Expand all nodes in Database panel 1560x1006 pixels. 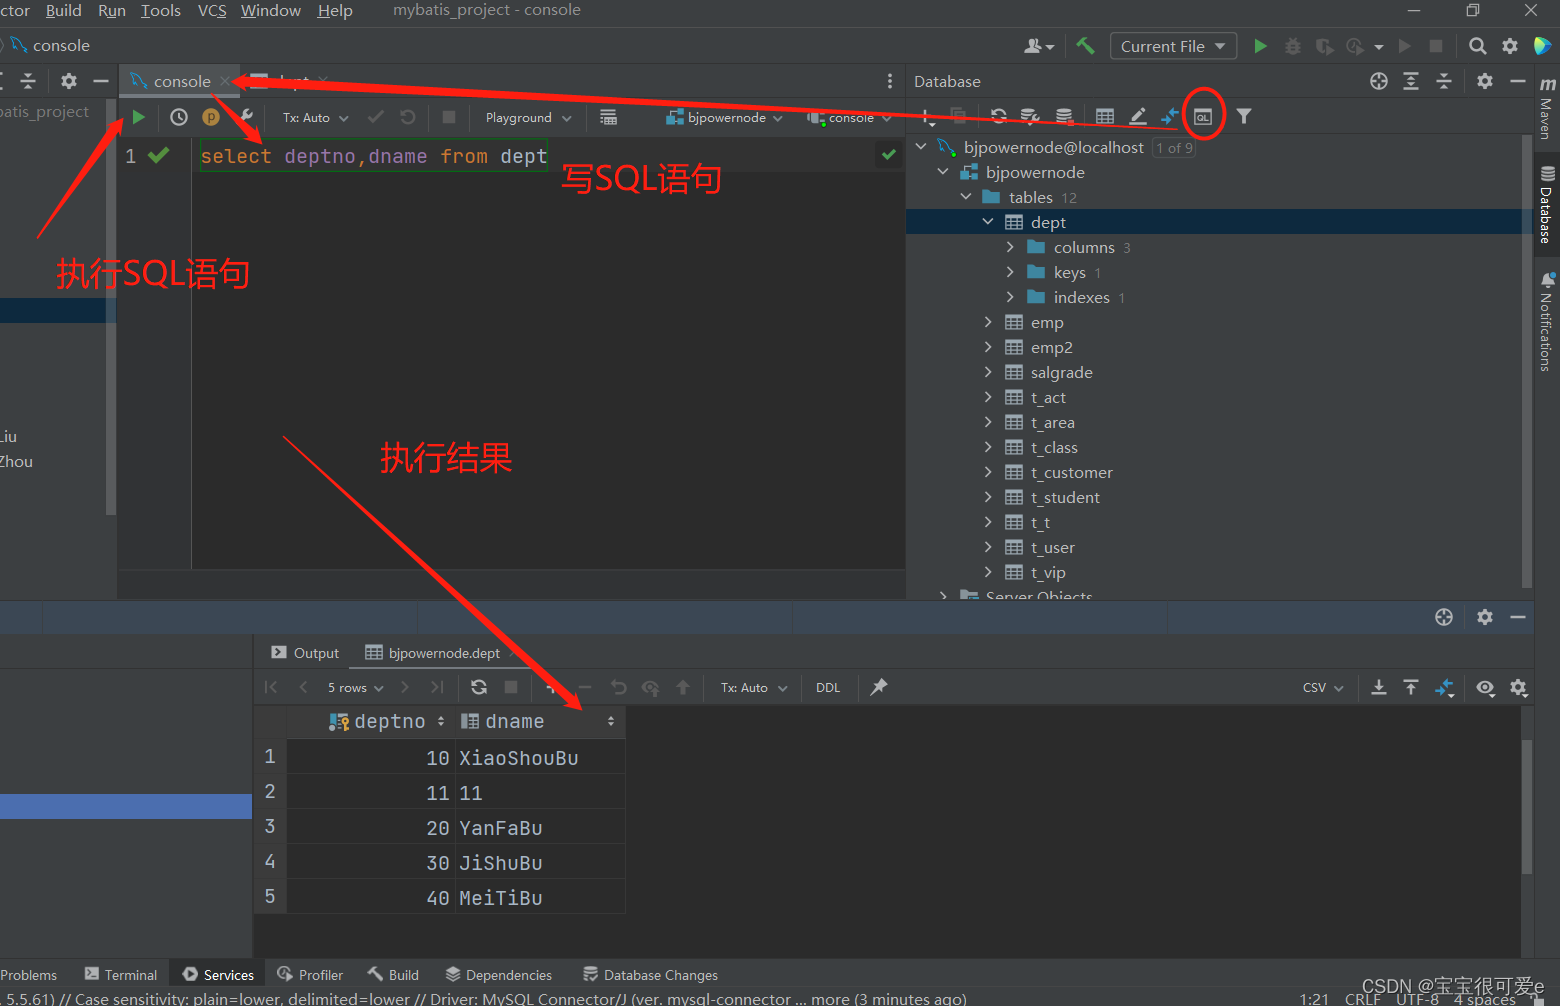(1411, 81)
